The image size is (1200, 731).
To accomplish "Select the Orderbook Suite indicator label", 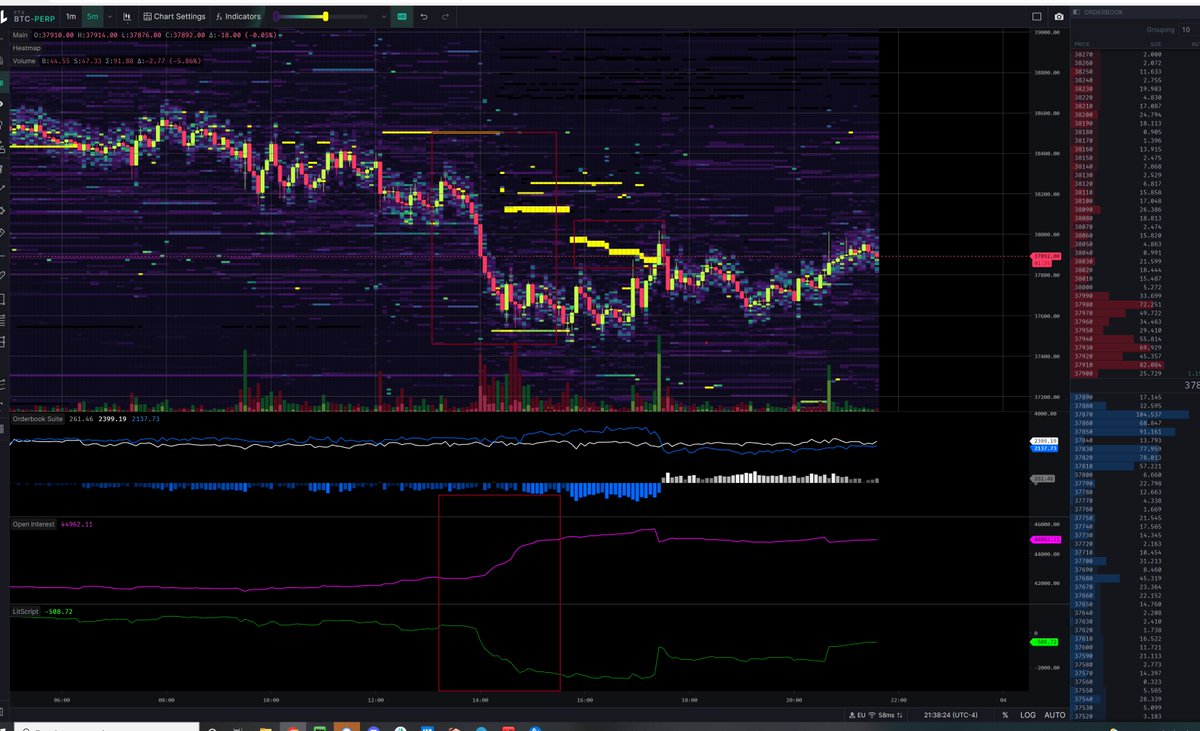I will (39, 419).
